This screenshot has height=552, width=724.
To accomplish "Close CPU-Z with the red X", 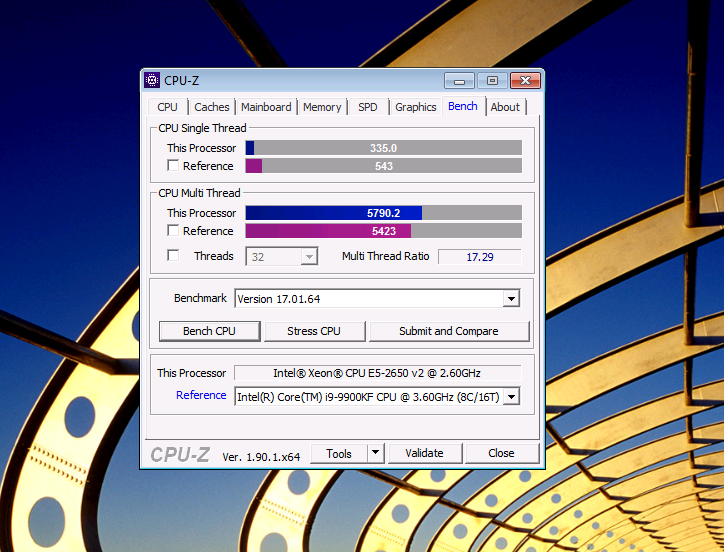I will [525, 81].
